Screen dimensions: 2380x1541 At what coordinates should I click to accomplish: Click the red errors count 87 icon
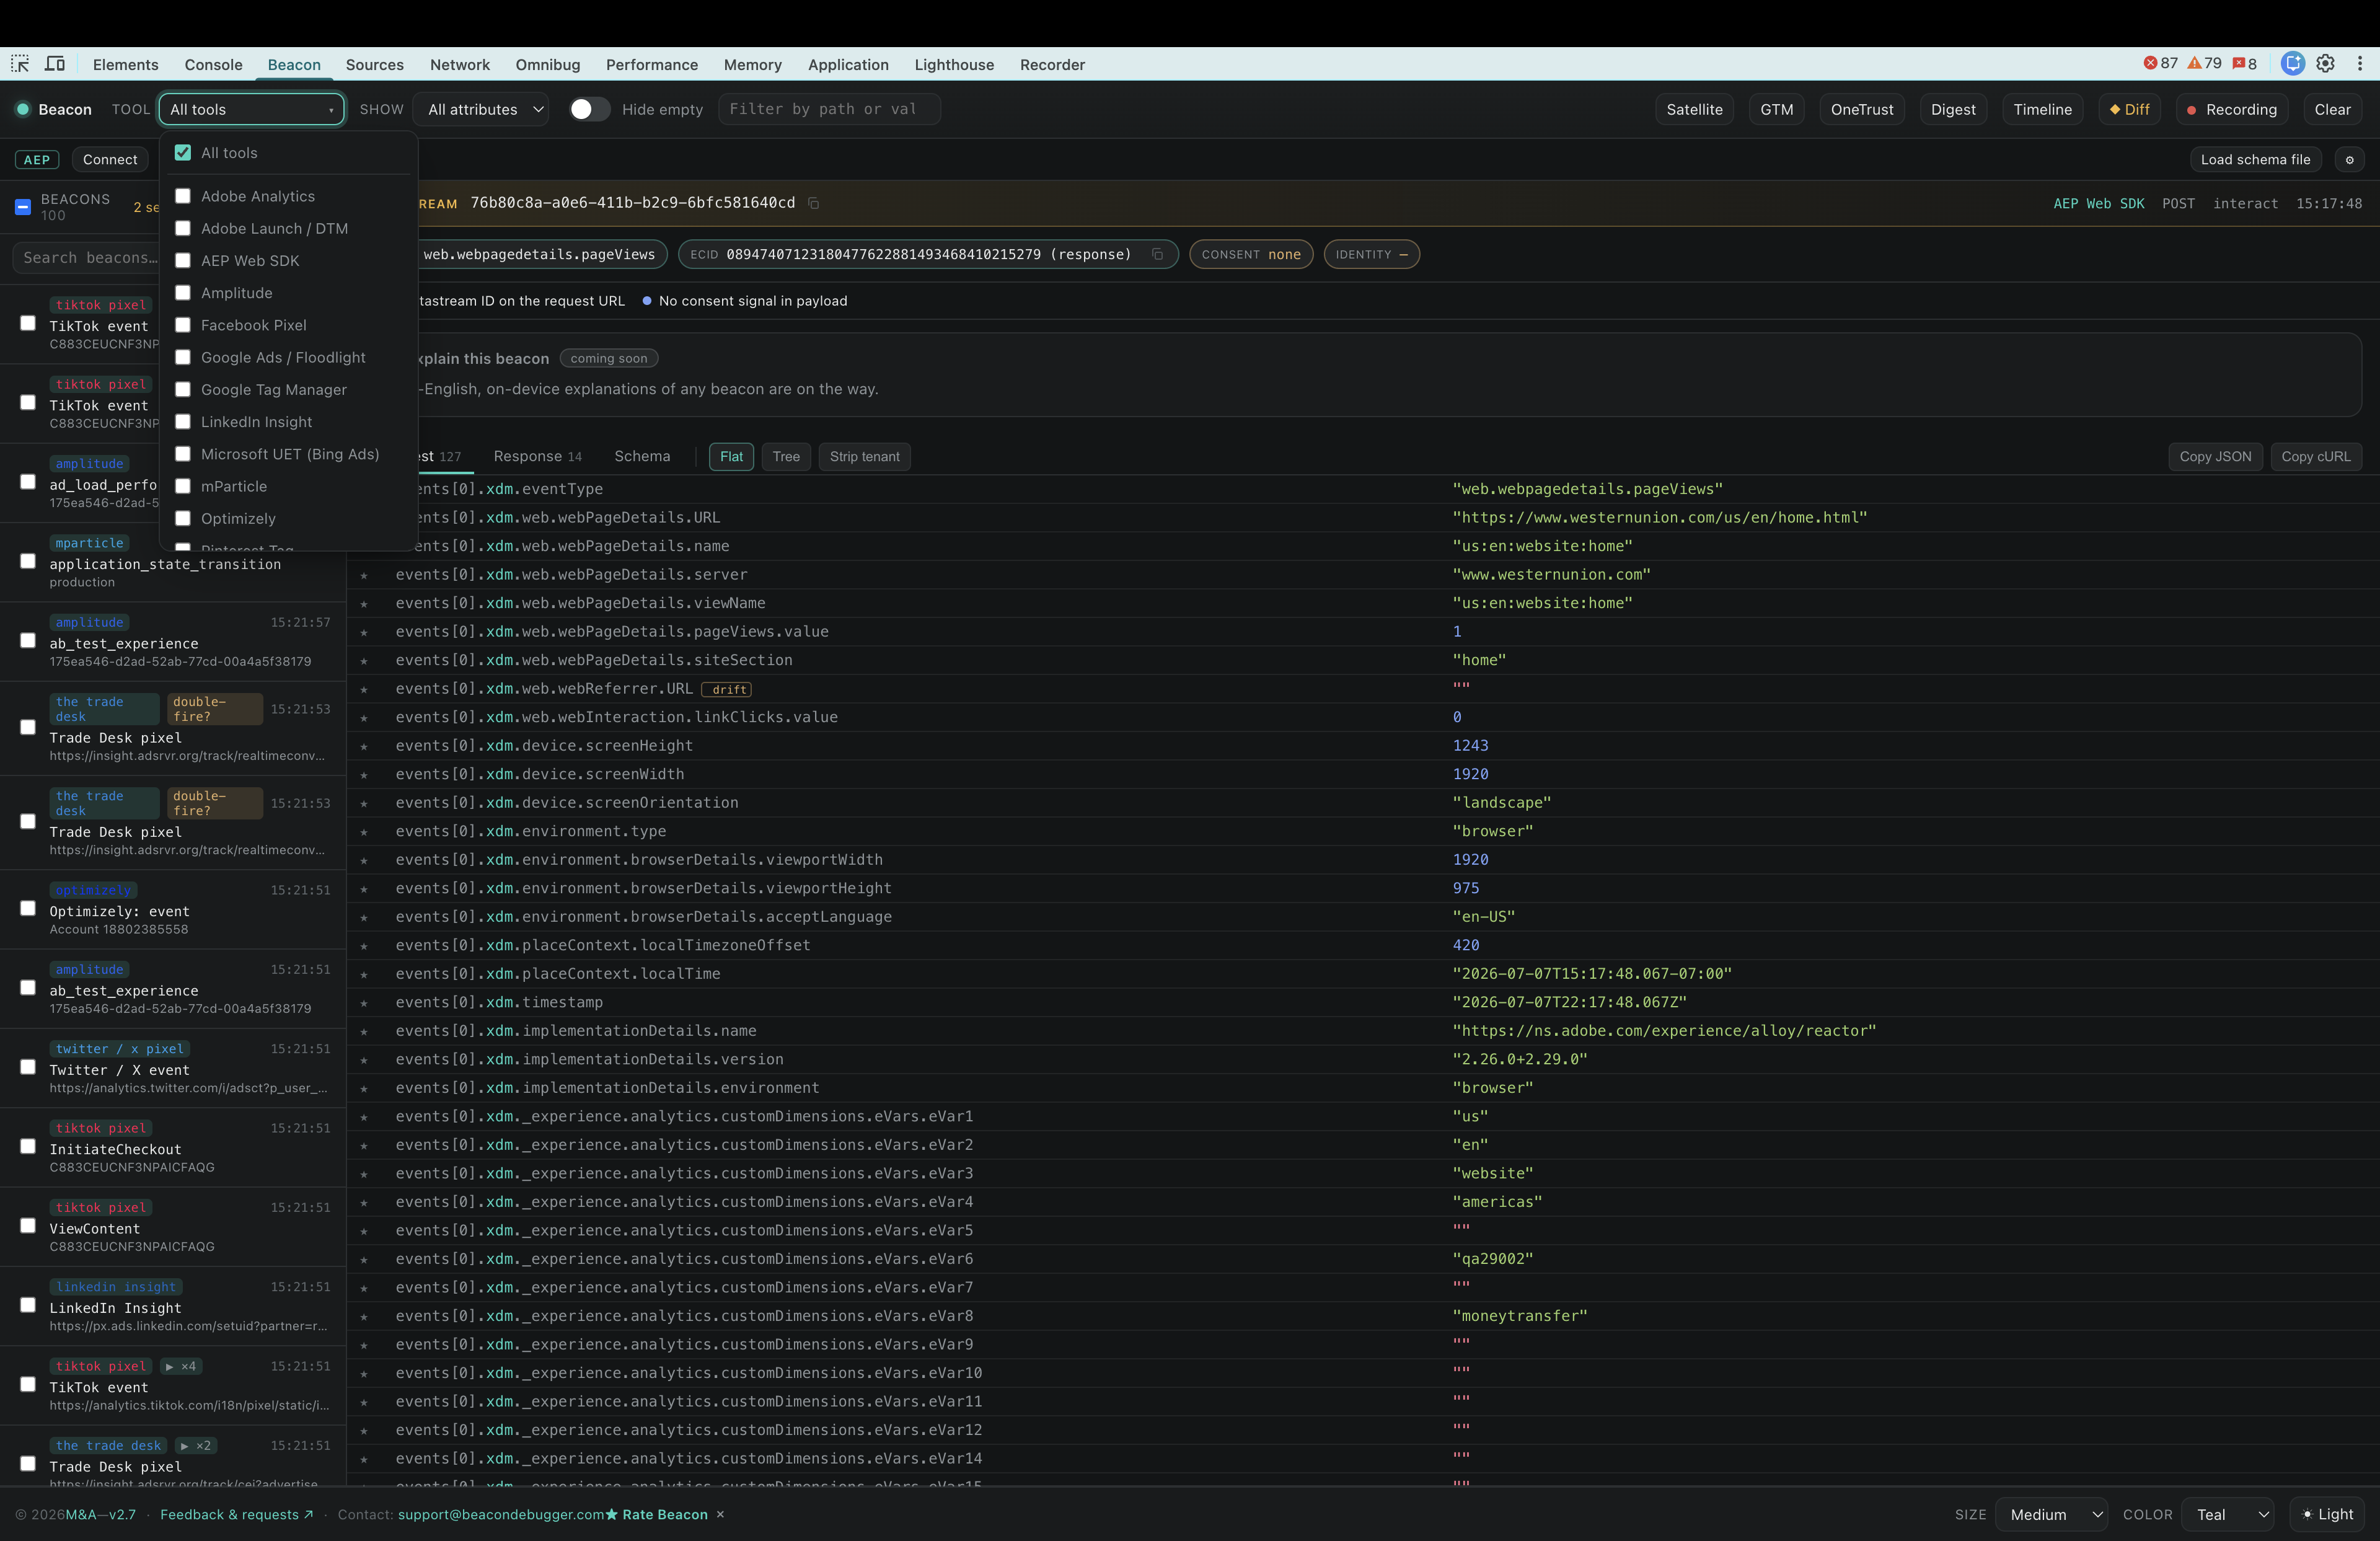pyautogui.click(x=2160, y=64)
